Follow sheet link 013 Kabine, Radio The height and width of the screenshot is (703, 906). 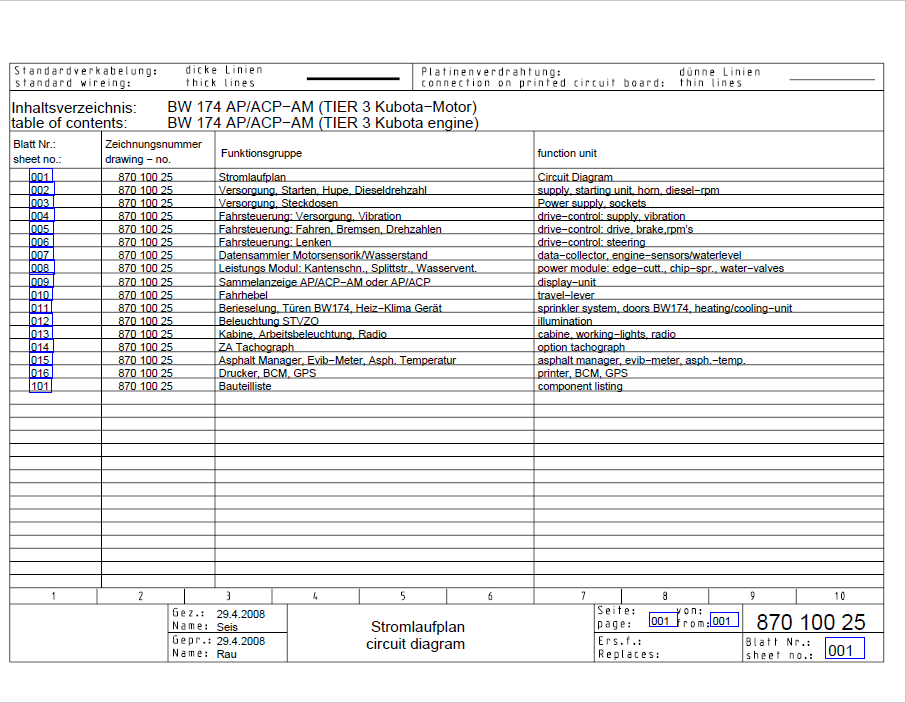40,334
